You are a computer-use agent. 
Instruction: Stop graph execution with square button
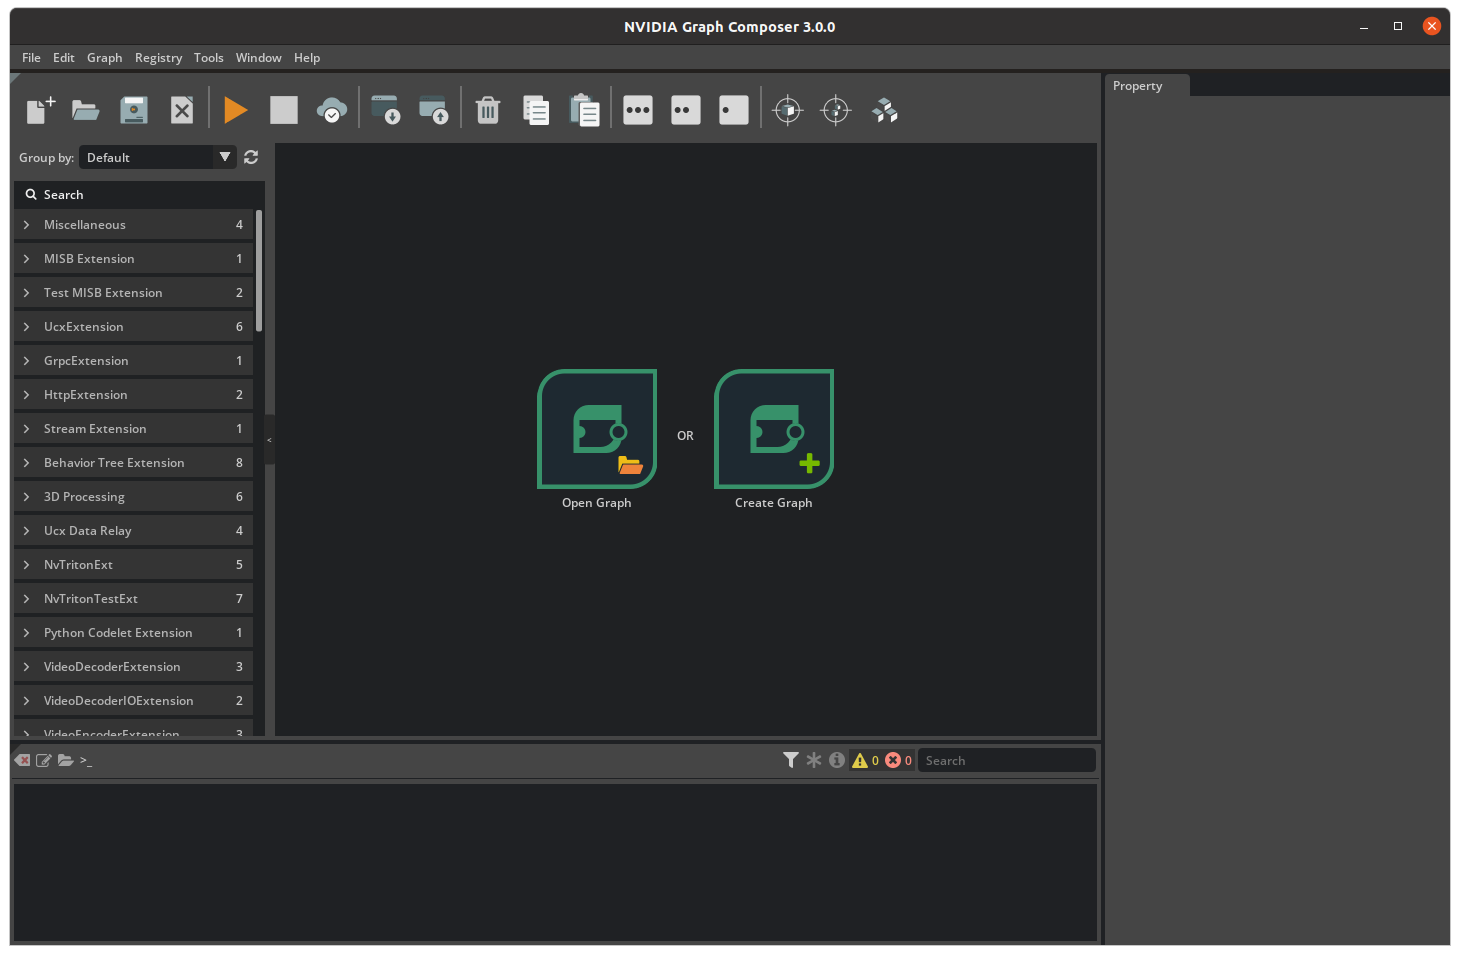(x=284, y=110)
